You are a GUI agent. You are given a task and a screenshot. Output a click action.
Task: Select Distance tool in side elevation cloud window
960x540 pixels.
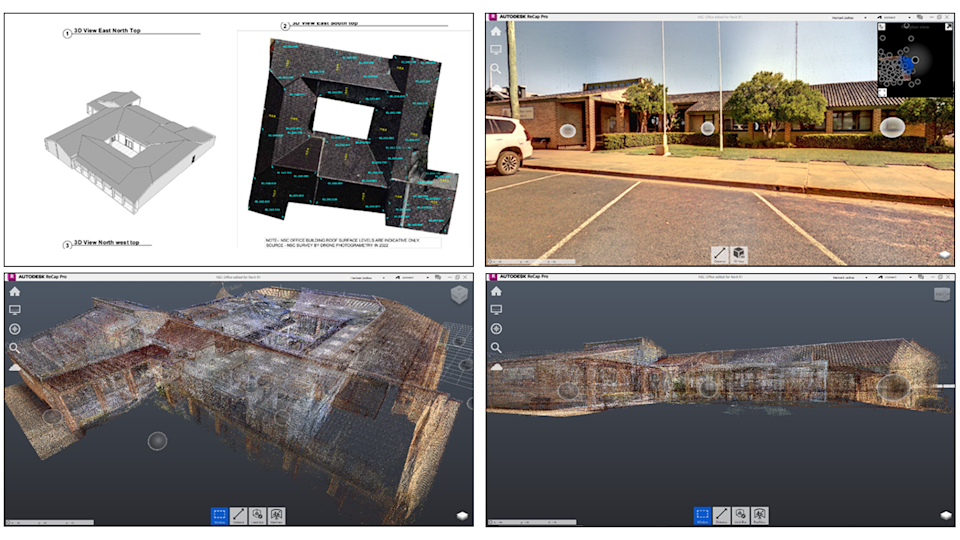pyautogui.click(x=721, y=516)
